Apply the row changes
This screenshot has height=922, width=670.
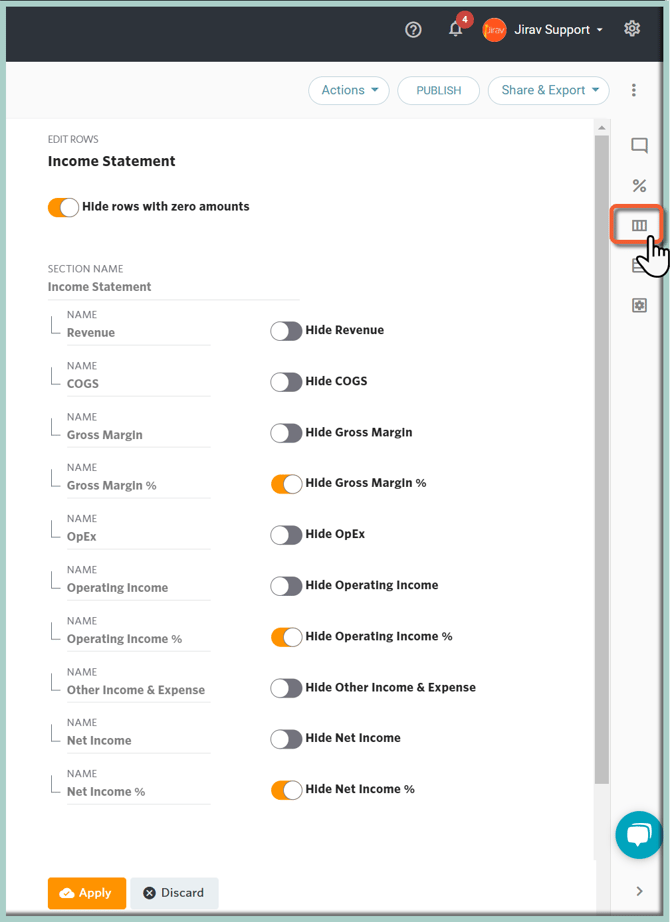click(86, 893)
